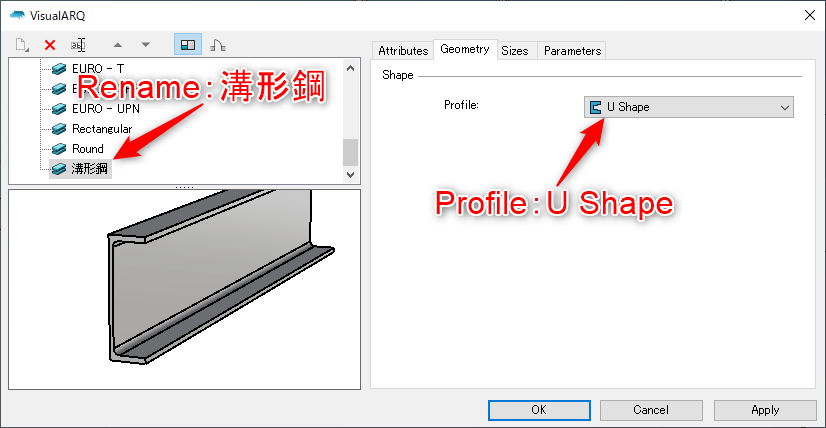Image resolution: width=826 pixels, height=428 pixels.
Task: Click the Cancel button
Action: tap(651, 410)
